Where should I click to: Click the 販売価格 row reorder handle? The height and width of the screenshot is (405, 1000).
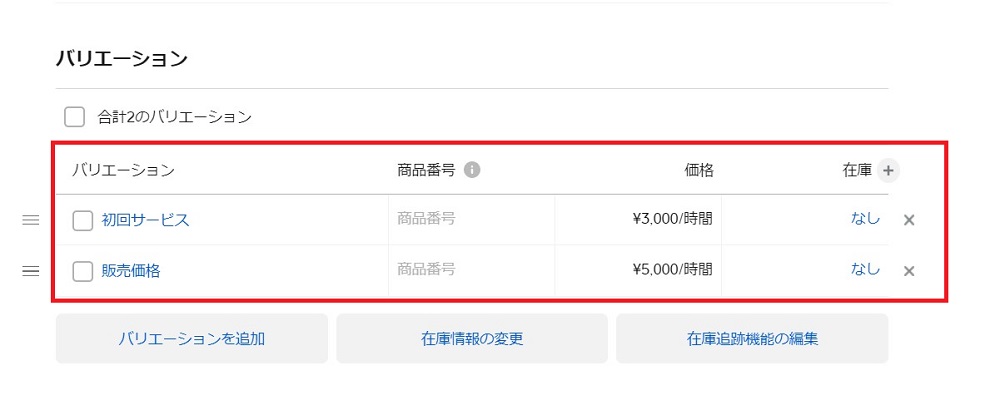tap(31, 270)
